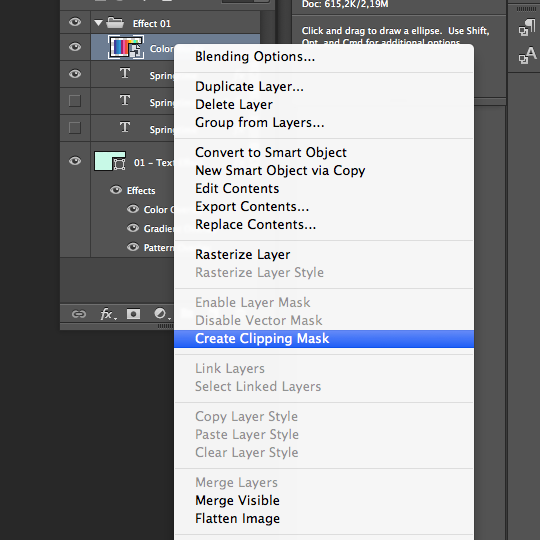Click the Effect 01 folder icon
The image size is (540, 540).
pos(115,23)
